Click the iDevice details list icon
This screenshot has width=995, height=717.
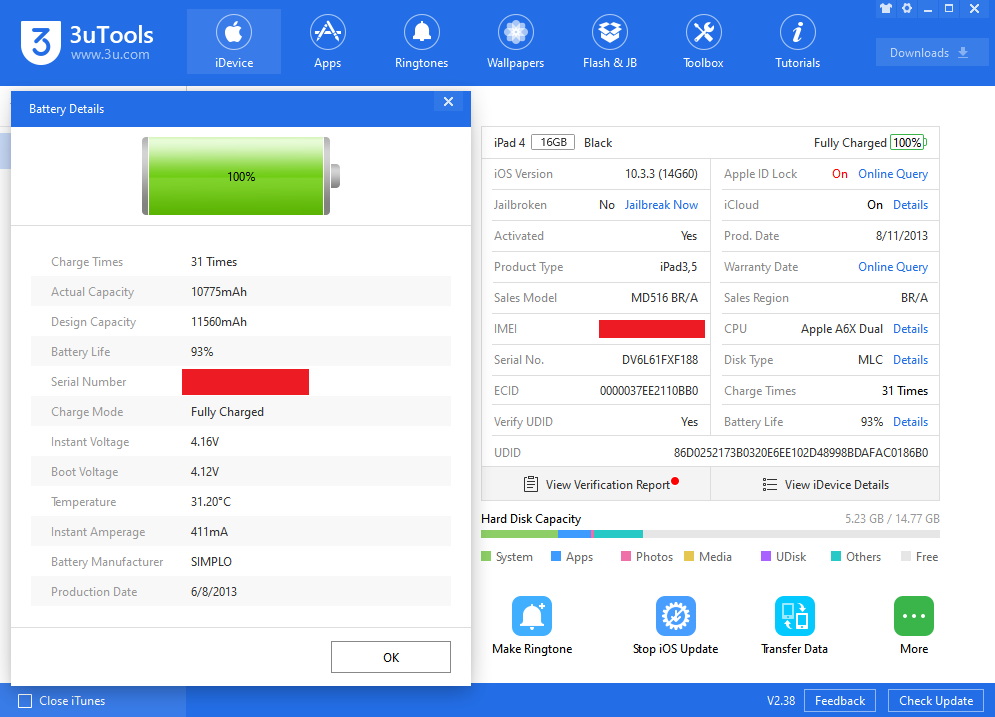point(770,484)
